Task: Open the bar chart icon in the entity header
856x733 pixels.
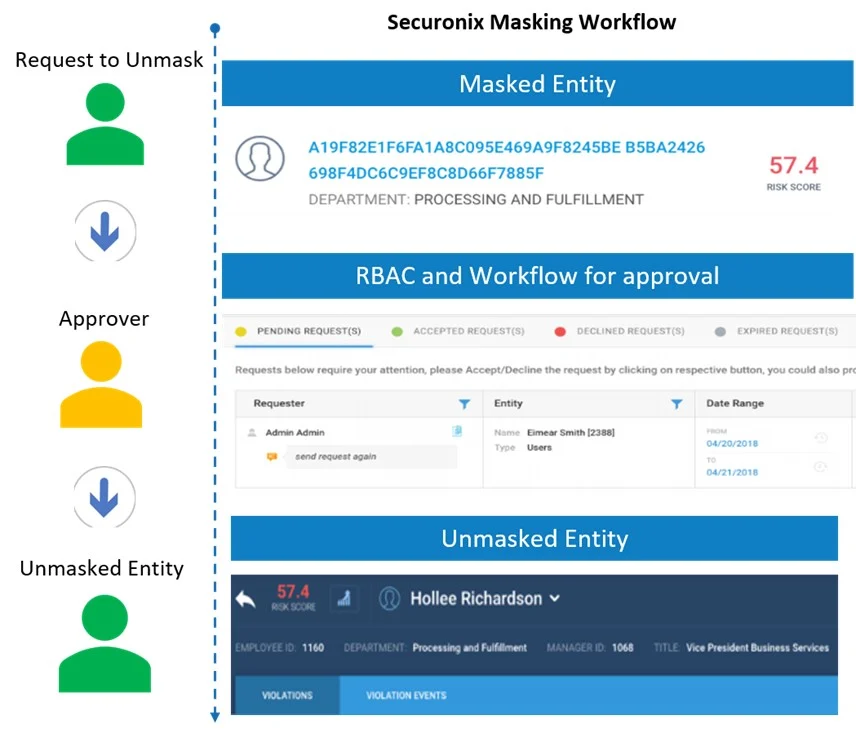Action: point(344,598)
